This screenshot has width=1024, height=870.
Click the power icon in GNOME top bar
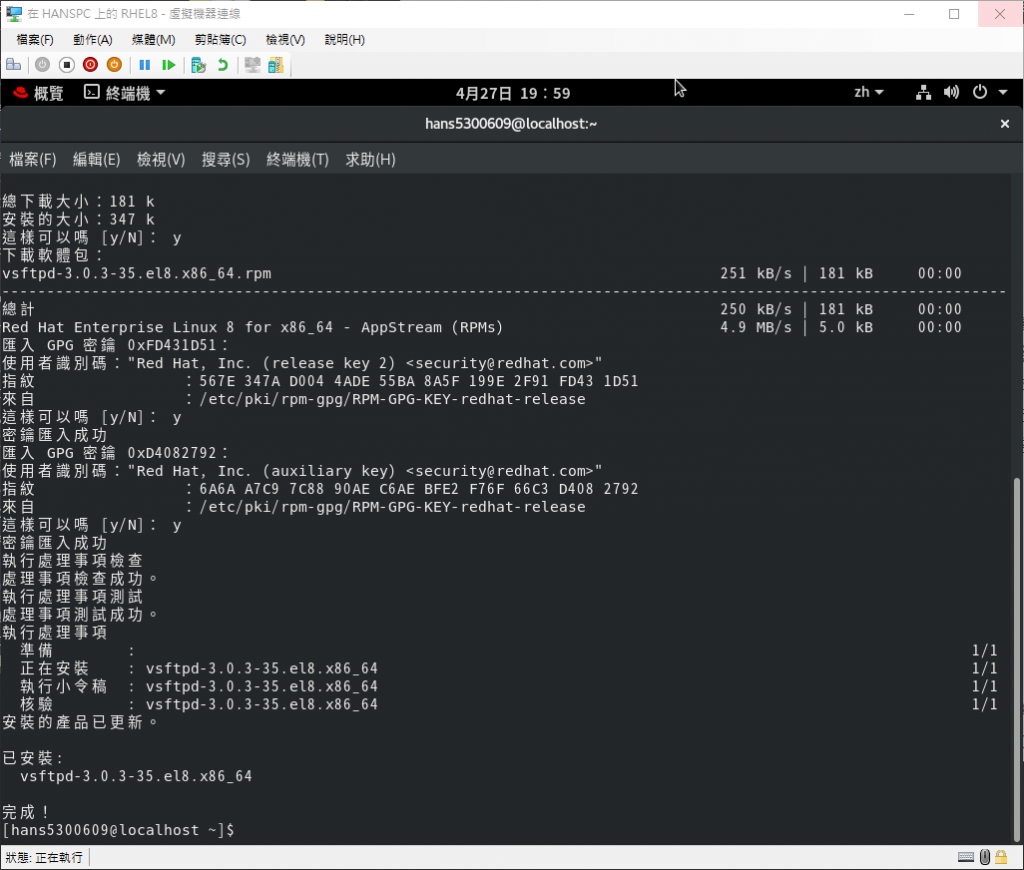click(980, 93)
